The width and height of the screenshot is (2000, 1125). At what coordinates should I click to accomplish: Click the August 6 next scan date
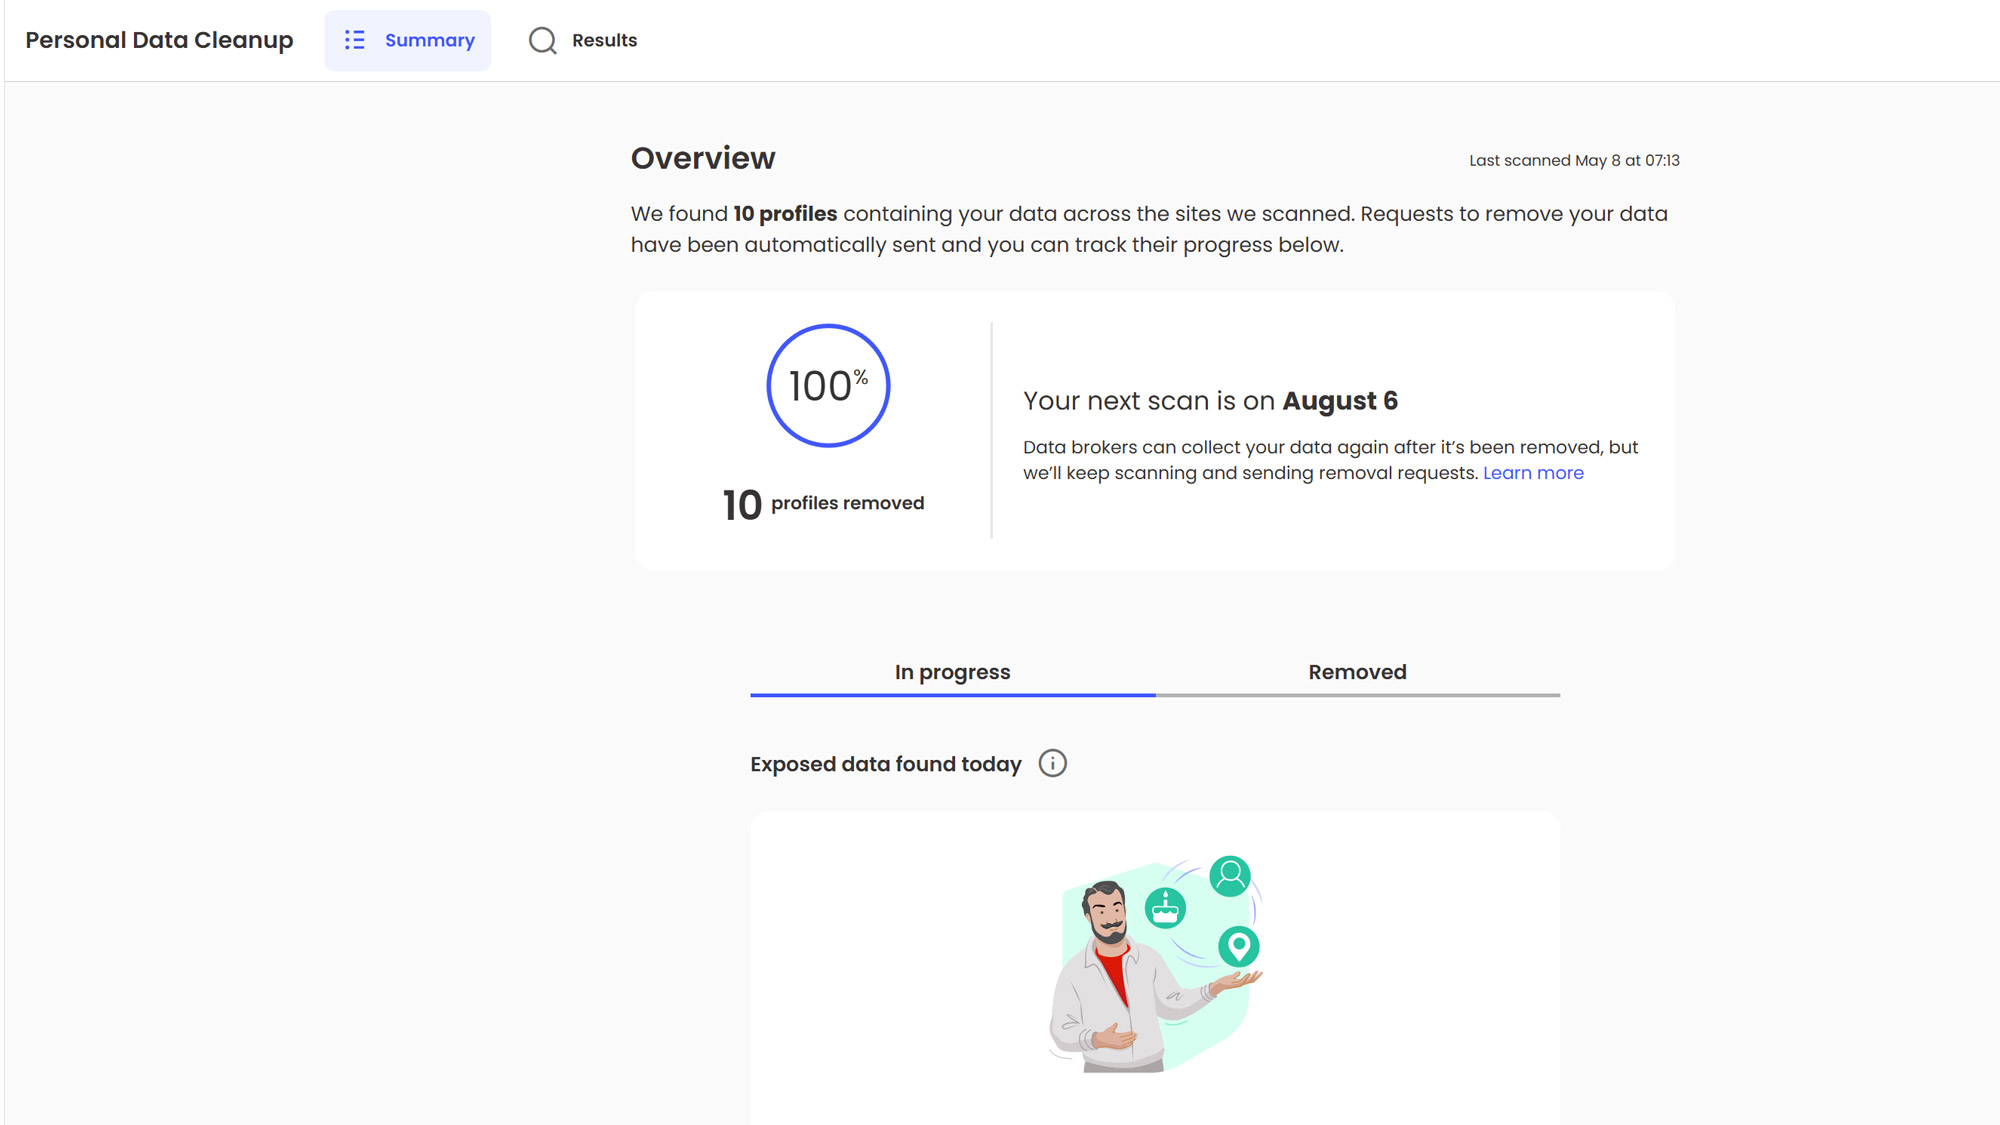(x=1340, y=401)
